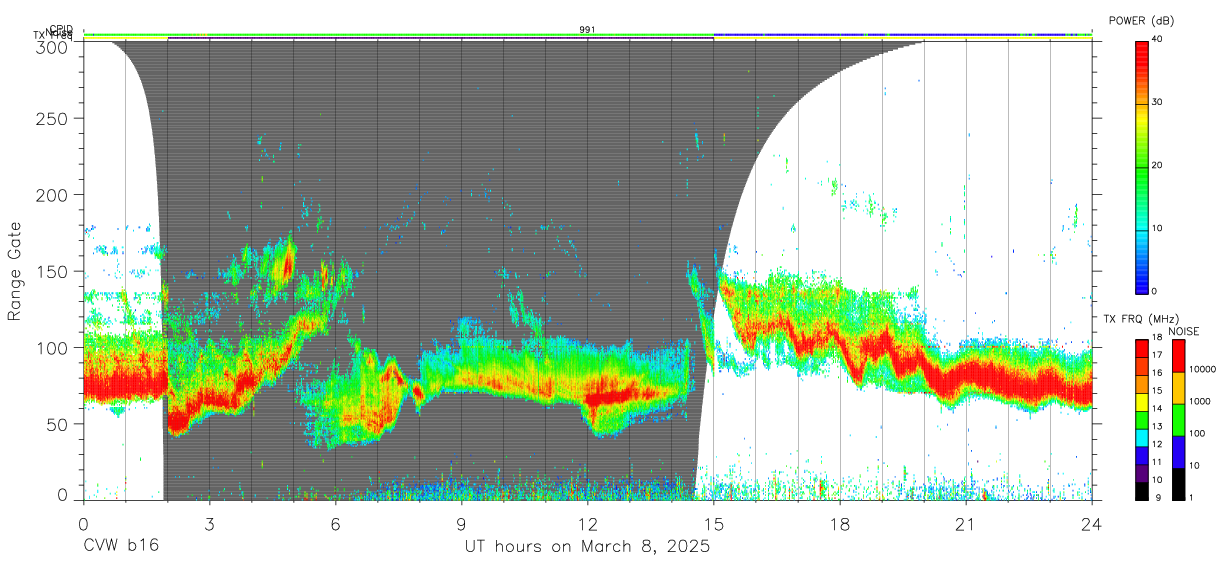Click the 'CVW b16' radar beam label
The width and height of the screenshot is (1228, 567).
click(x=121, y=547)
